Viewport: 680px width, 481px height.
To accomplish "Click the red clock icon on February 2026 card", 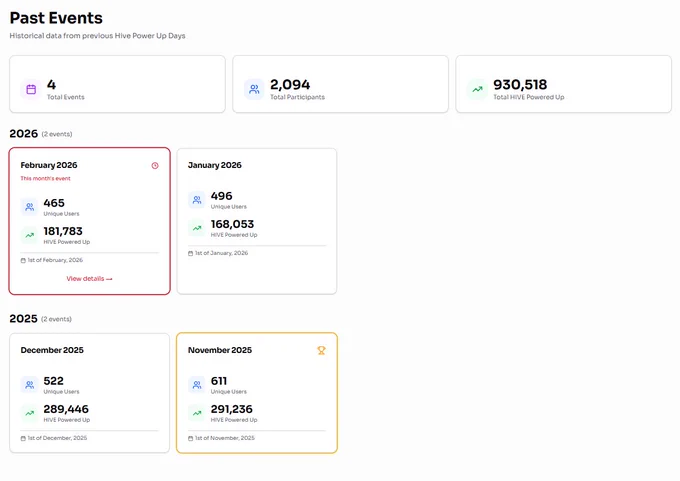I will 155,166.
